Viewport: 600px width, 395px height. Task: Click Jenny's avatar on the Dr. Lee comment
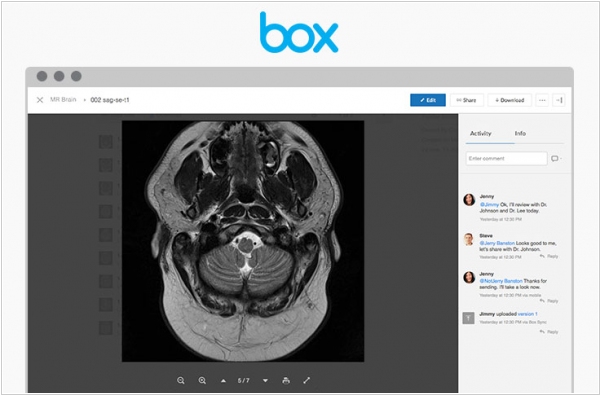469,200
